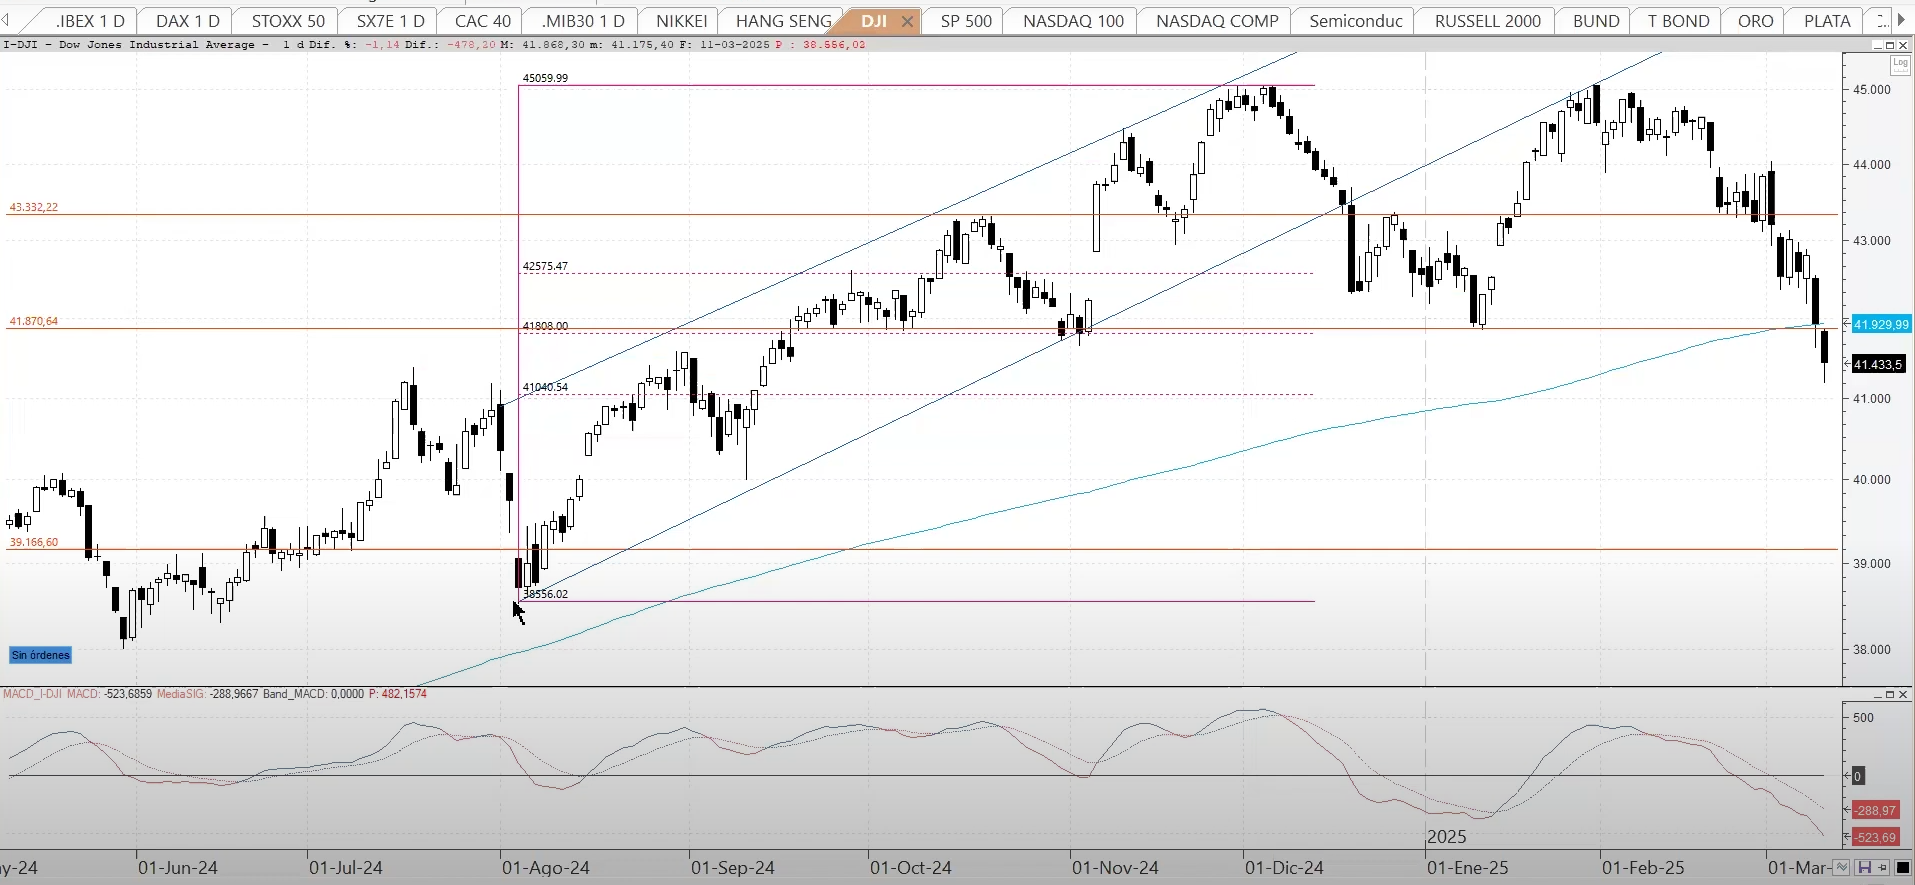The width and height of the screenshot is (1915, 885).
Task: Click the 45.000 price scale label
Action: (1872, 89)
